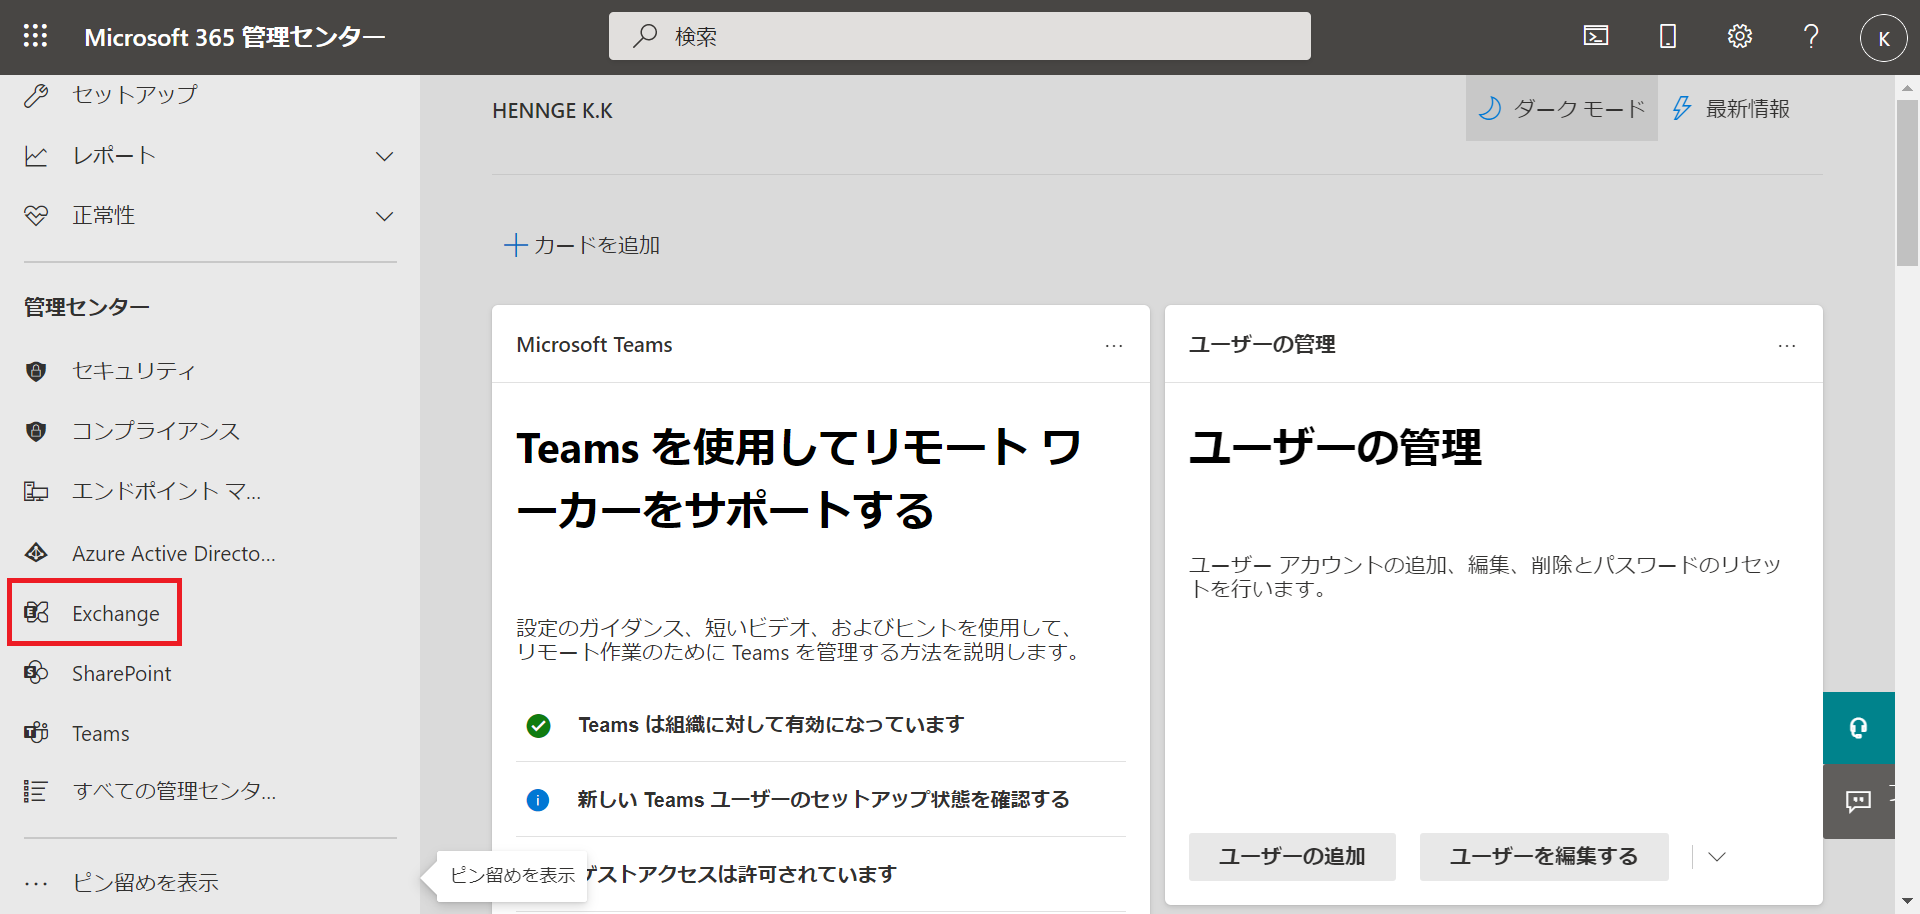Screen dimensions: 1920x914
Task: Click the mobile app phone icon
Action: click(x=1668, y=37)
